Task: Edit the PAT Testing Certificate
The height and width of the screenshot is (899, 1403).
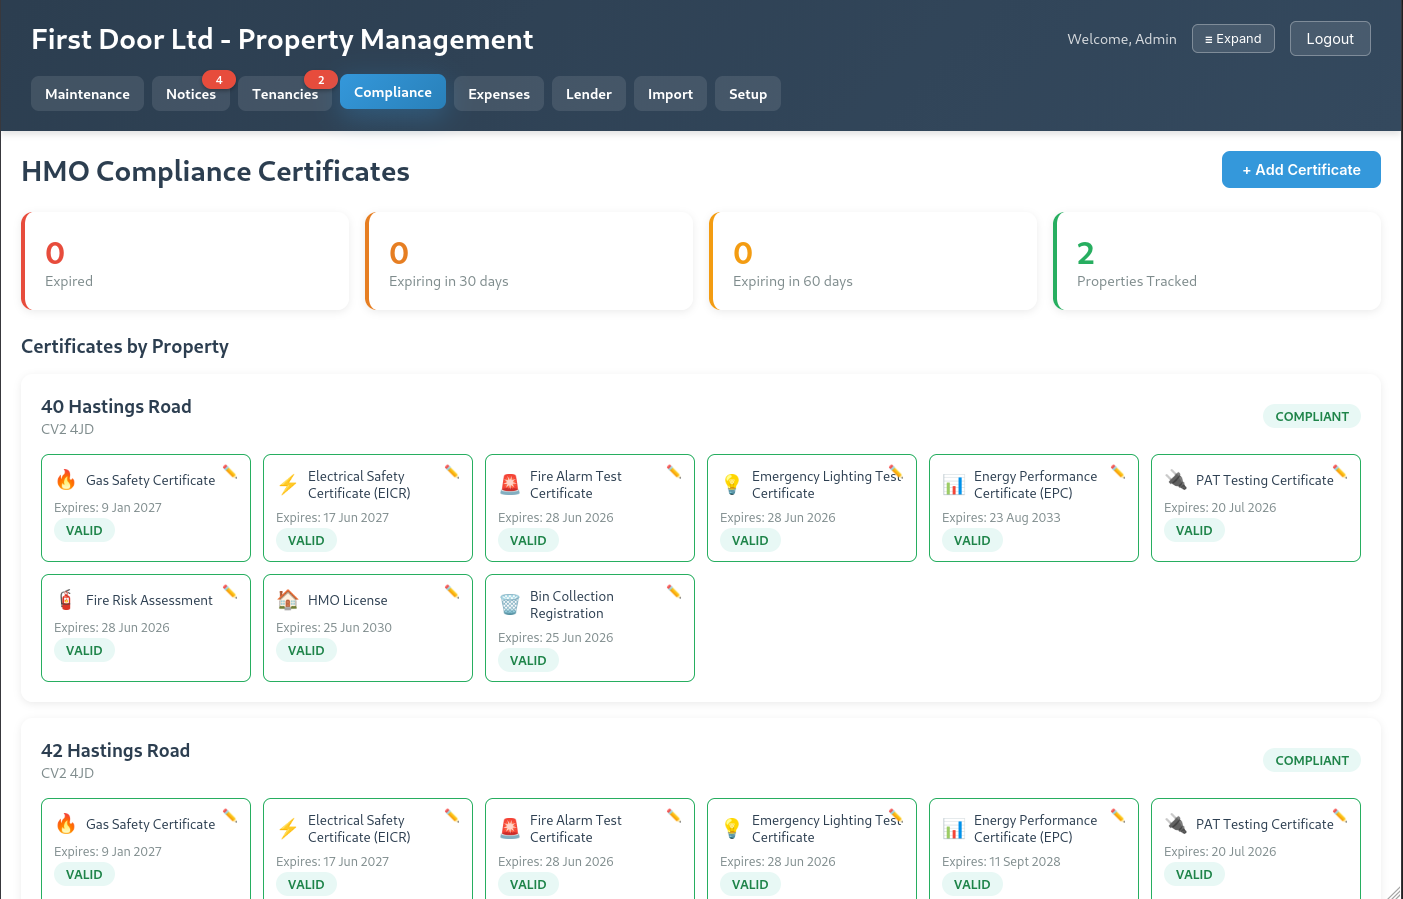Action: pos(1340,471)
